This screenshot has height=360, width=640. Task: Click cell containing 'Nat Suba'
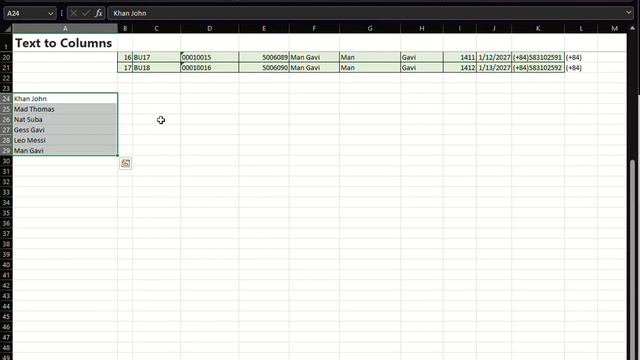click(x=65, y=119)
